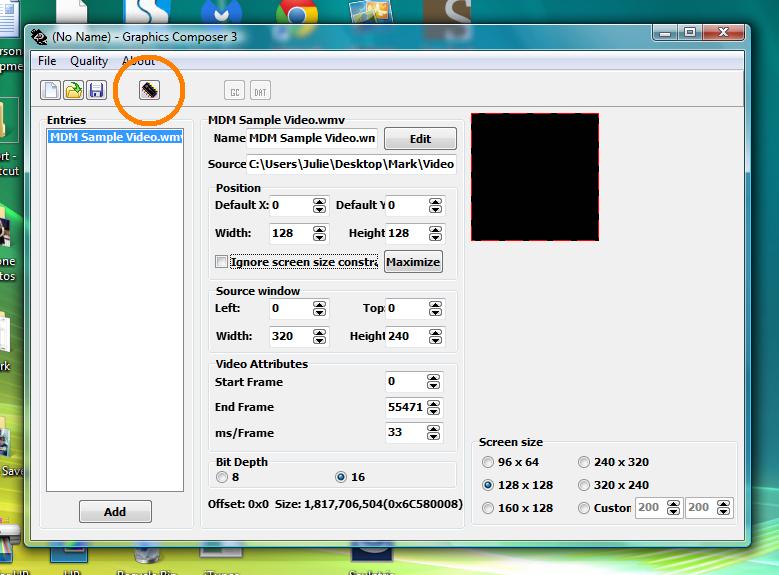
Task: Select MDM Sample Video.wmv in Entries list
Action: tap(115, 137)
